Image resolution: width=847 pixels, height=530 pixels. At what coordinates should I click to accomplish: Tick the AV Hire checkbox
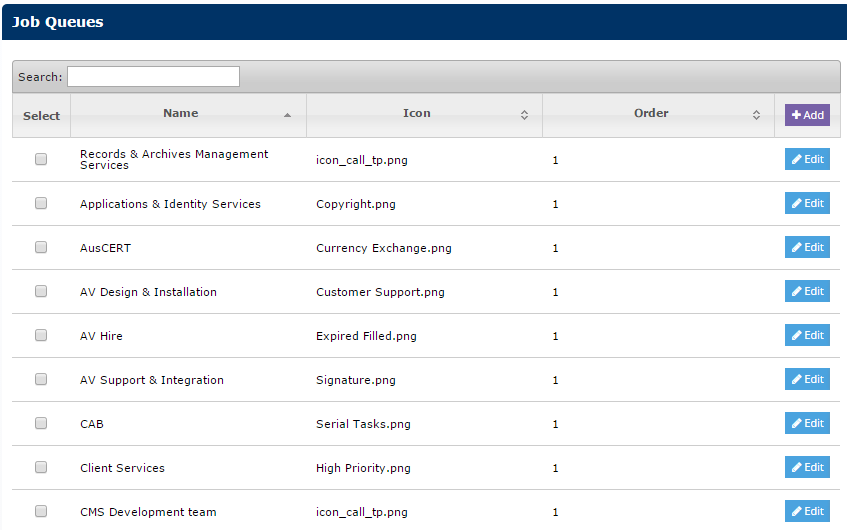tap(41, 335)
